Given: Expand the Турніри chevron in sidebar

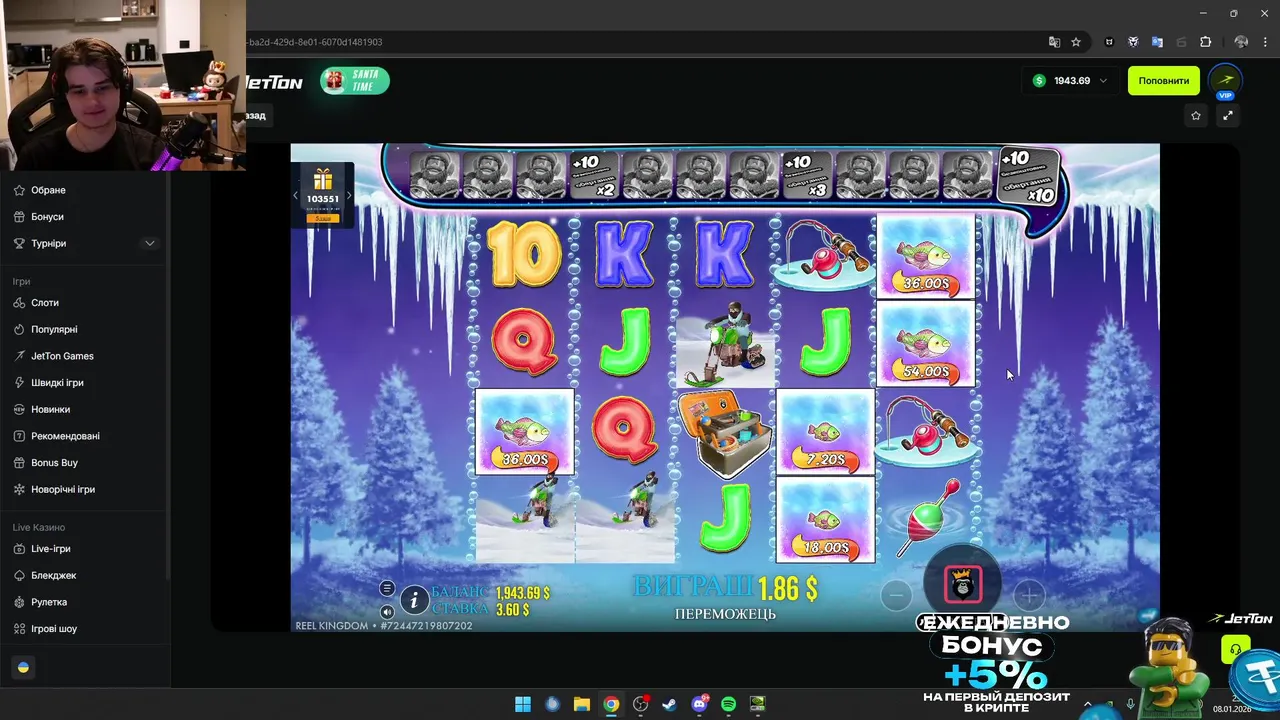Looking at the screenshot, I should [x=150, y=243].
